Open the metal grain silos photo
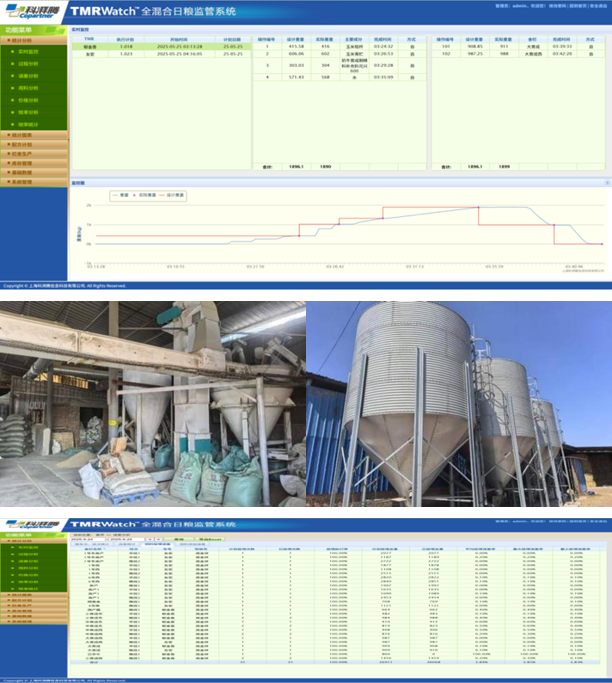The width and height of the screenshot is (612, 683). [459, 404]
